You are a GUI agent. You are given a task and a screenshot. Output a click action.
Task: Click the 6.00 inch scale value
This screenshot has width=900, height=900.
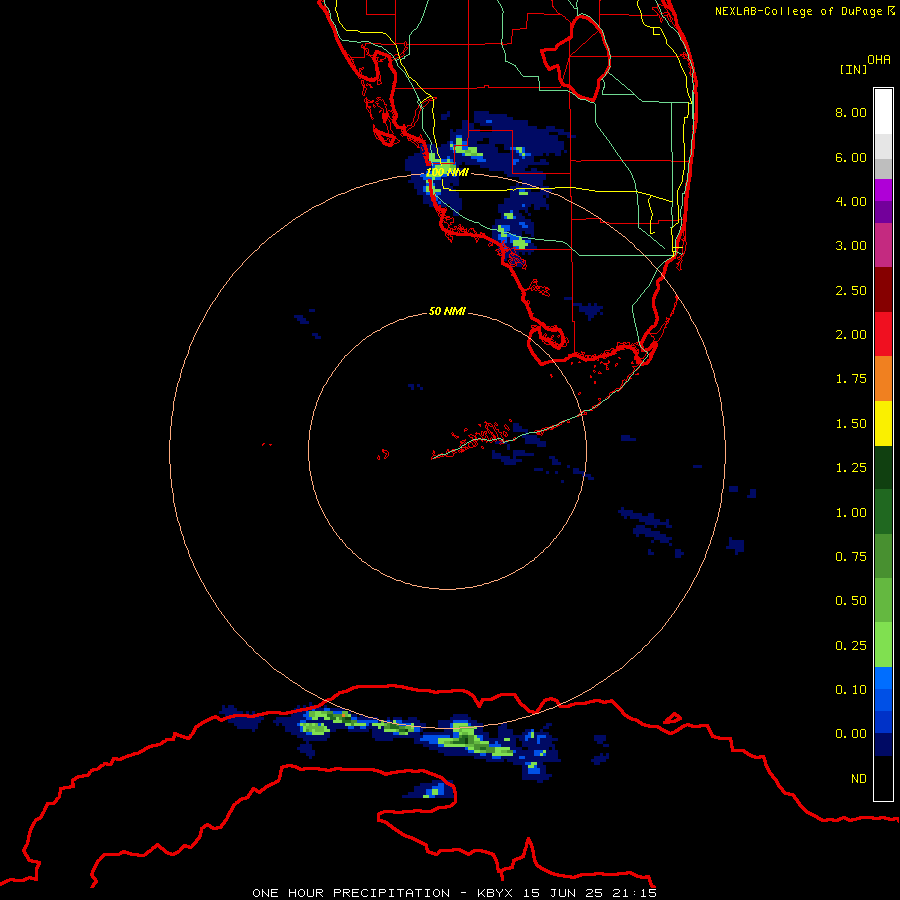(851, 157)
